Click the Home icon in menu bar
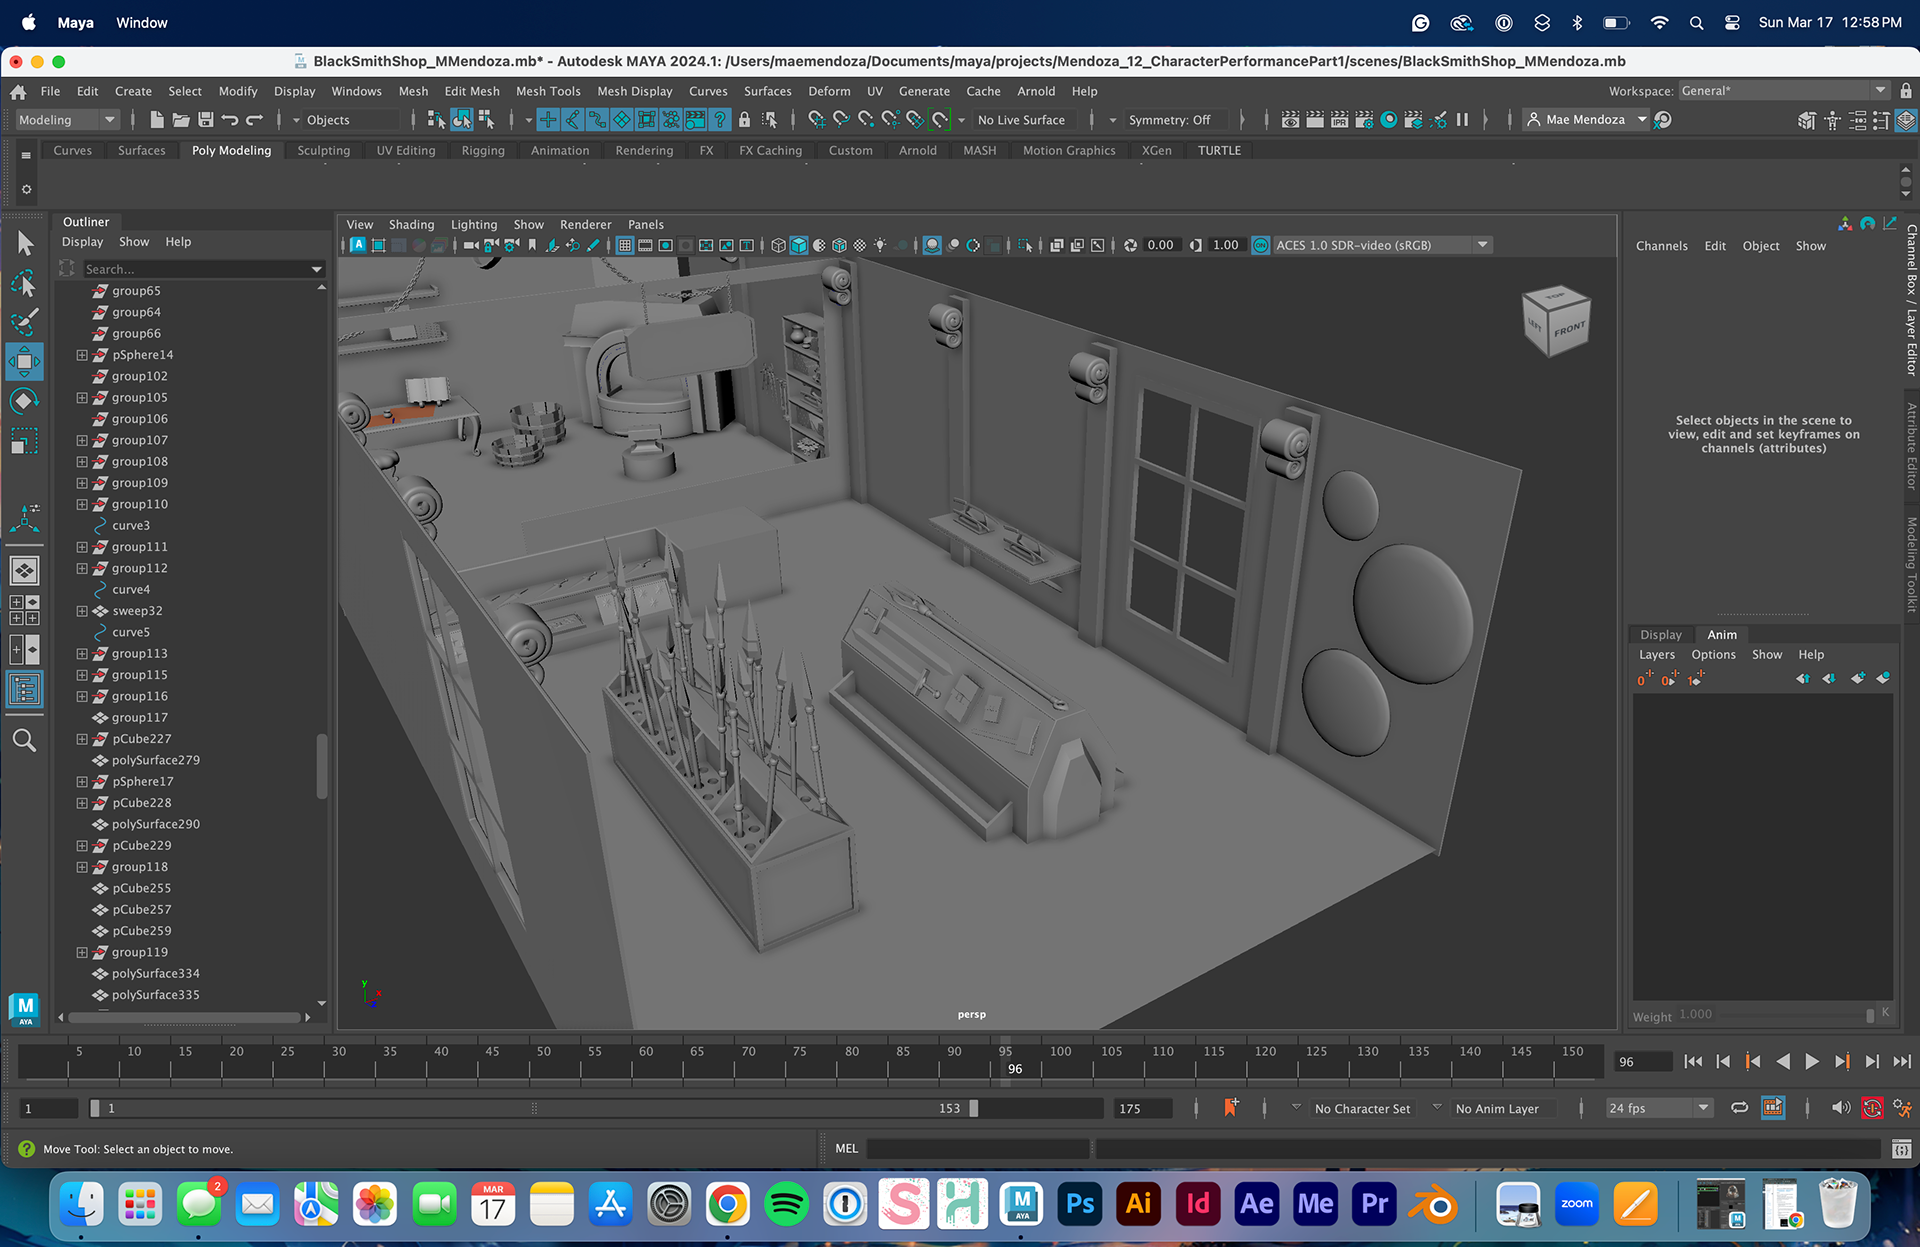The width and height of the screenshot is (1920, 1247). (x=18, y=91)
